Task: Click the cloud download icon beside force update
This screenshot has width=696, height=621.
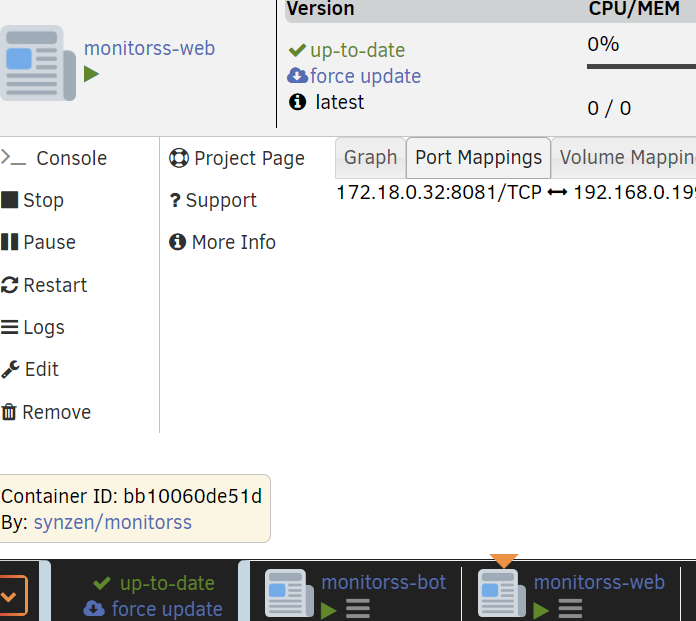Action: coord(297,75)
